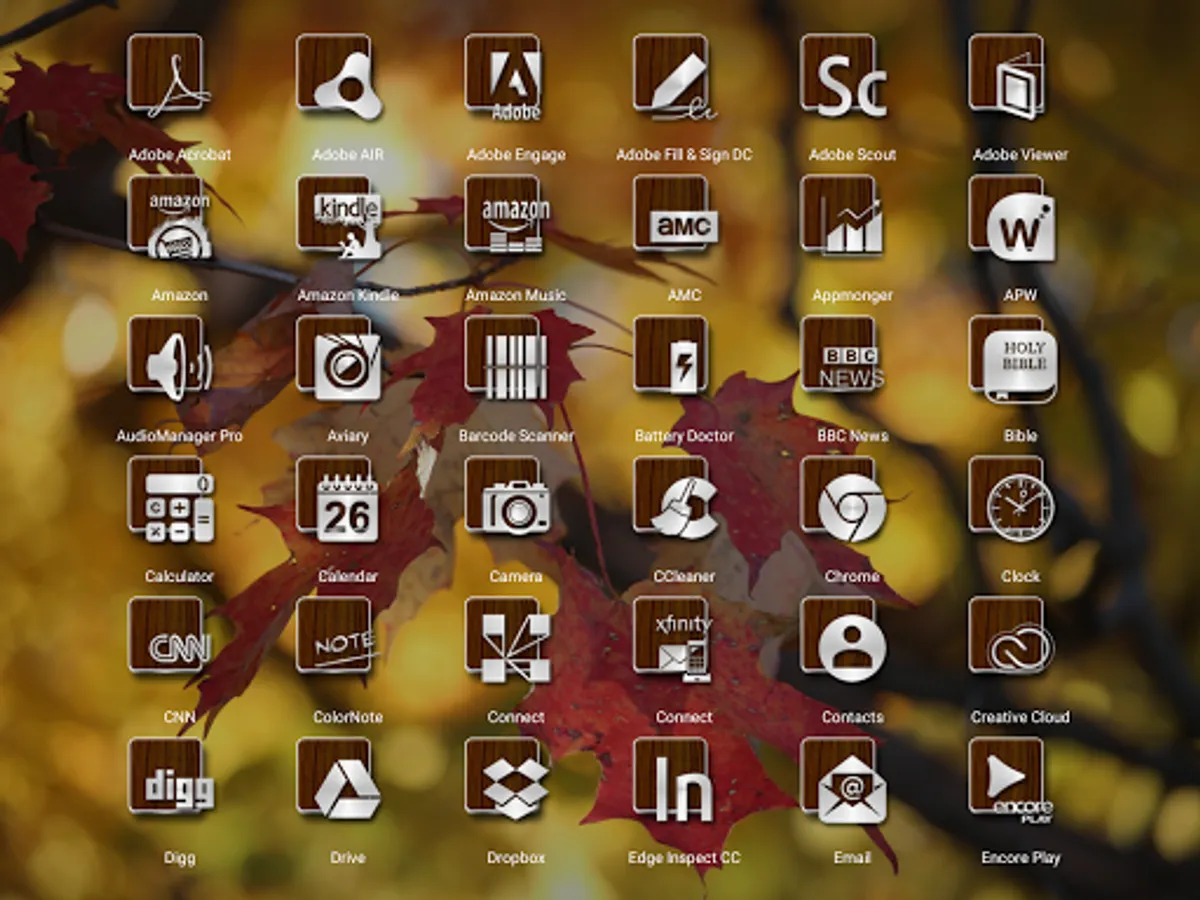
Task: Open the Barcode Scanner icon
Action: (506, 358)
